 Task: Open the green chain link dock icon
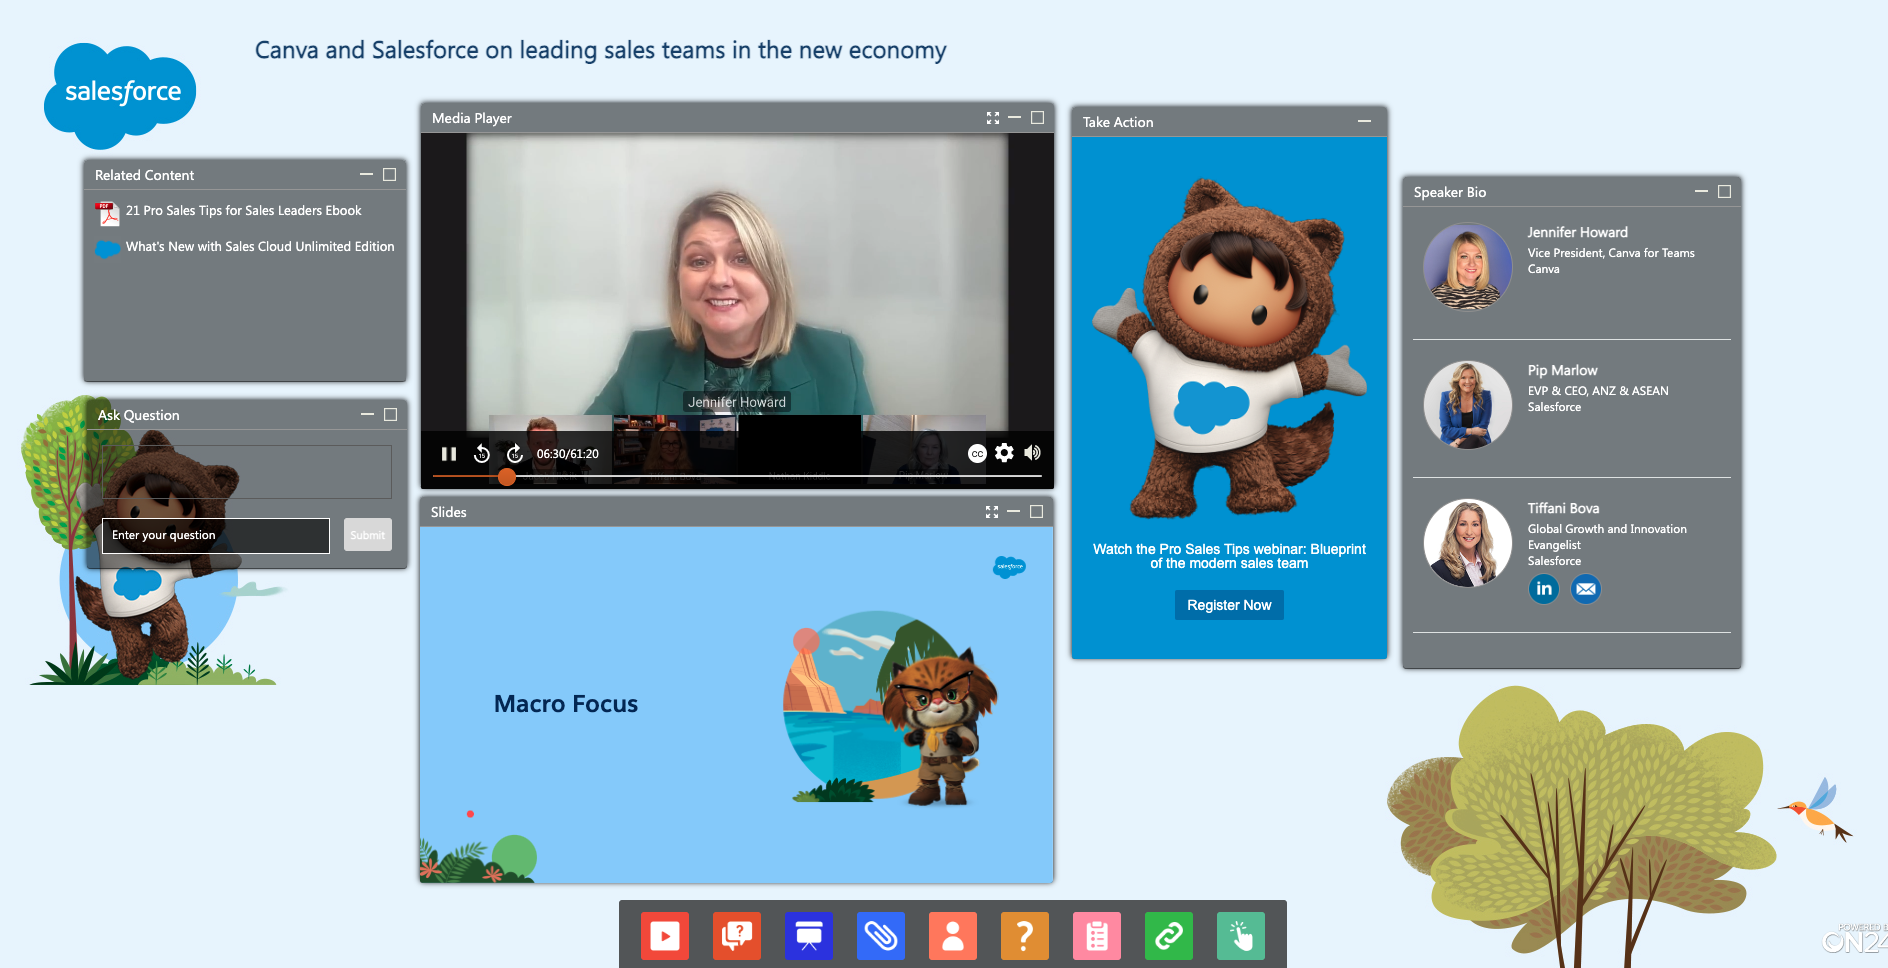click(x=1169, y=936)
